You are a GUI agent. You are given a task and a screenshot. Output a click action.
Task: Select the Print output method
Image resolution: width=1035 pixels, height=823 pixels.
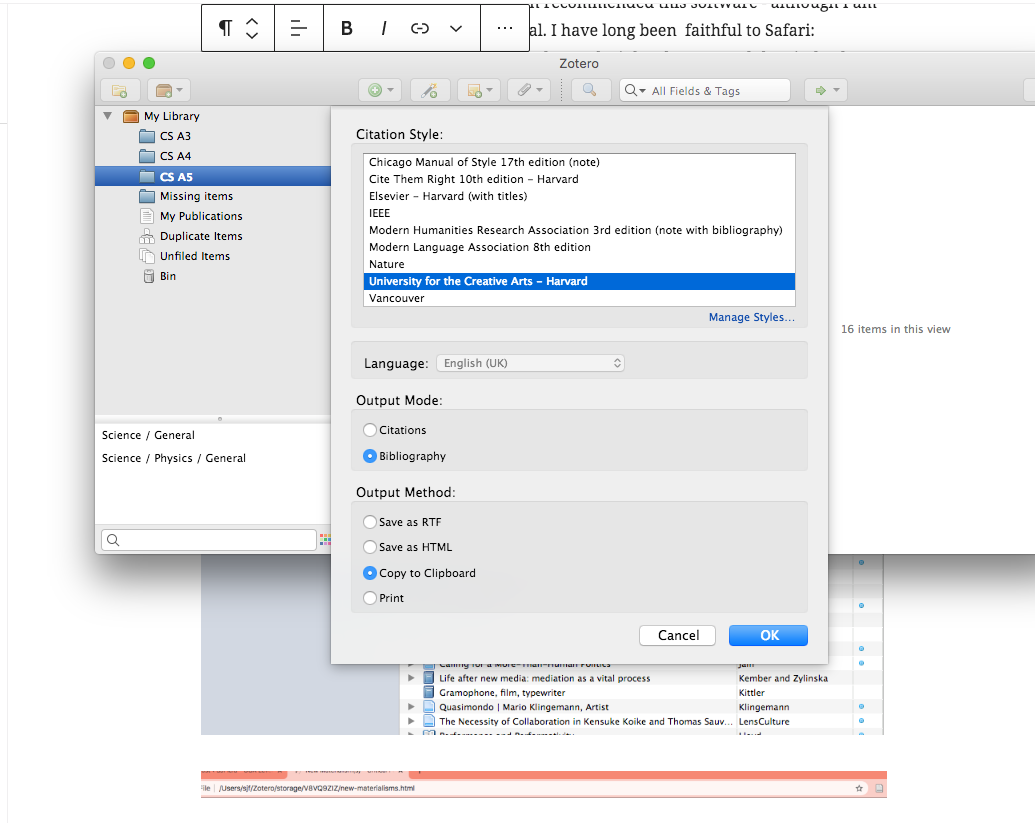pyautogui.click(x=370, y=598)
